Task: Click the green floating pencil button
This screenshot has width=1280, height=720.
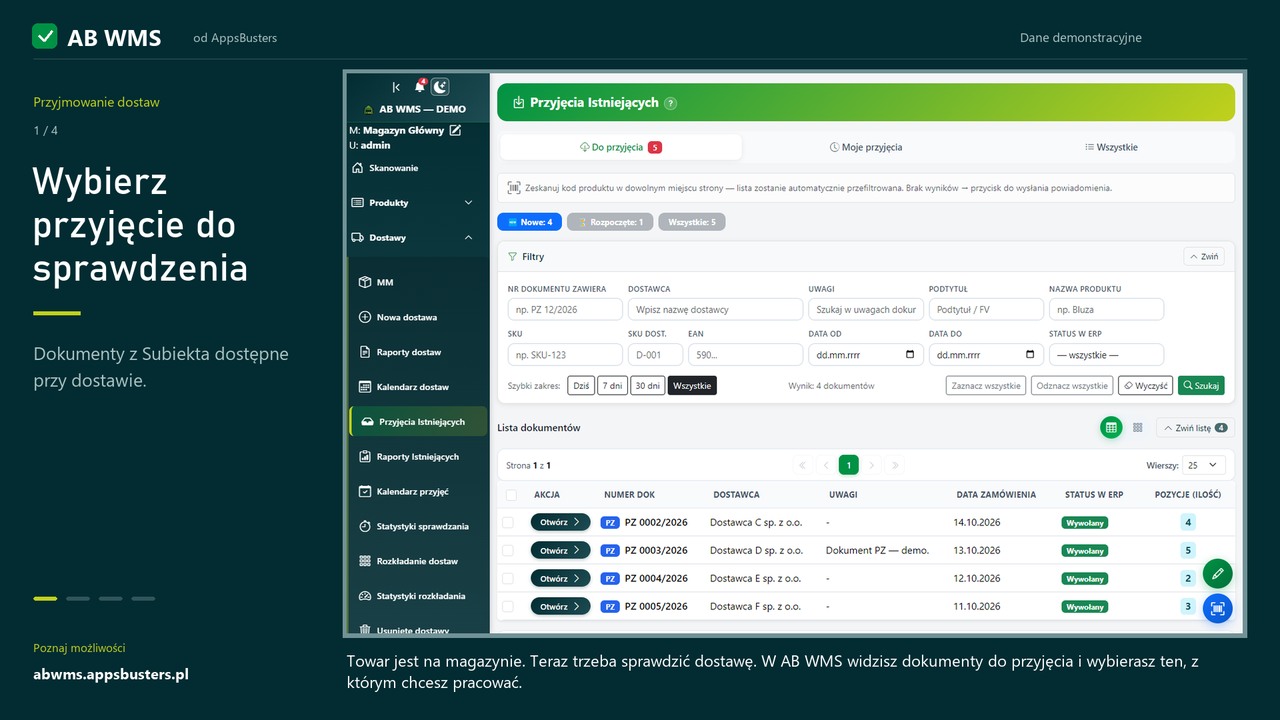Action: click(x=1217, y=574)
